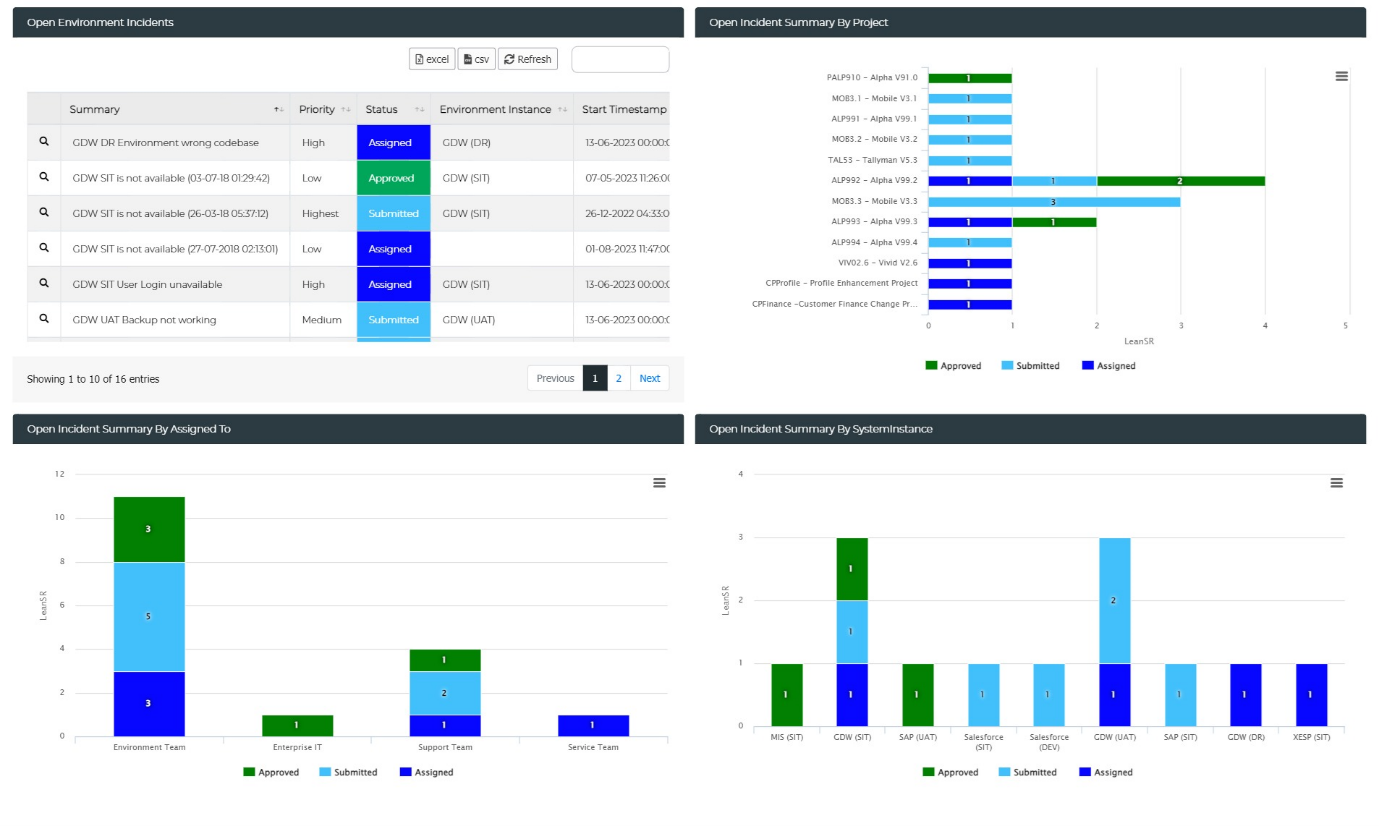The image size is (1379, 826).
Task: Click MIS (SIT) green bar
Action: (786, 694)
